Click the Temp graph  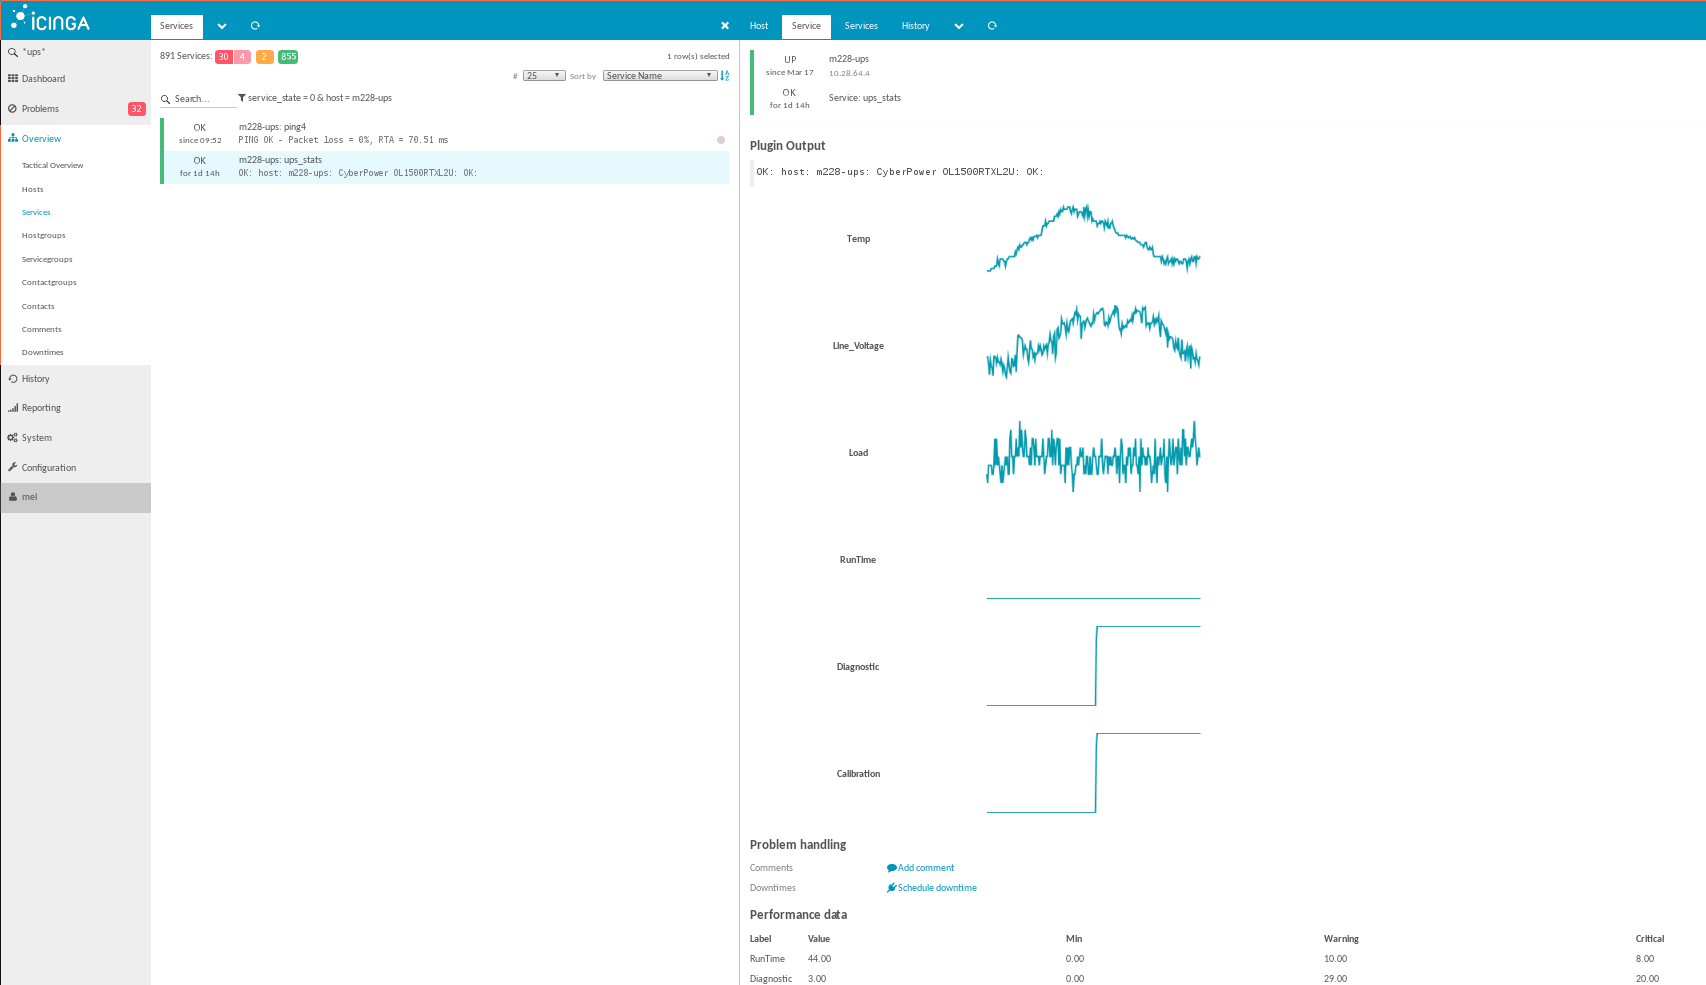point(1093,239)
